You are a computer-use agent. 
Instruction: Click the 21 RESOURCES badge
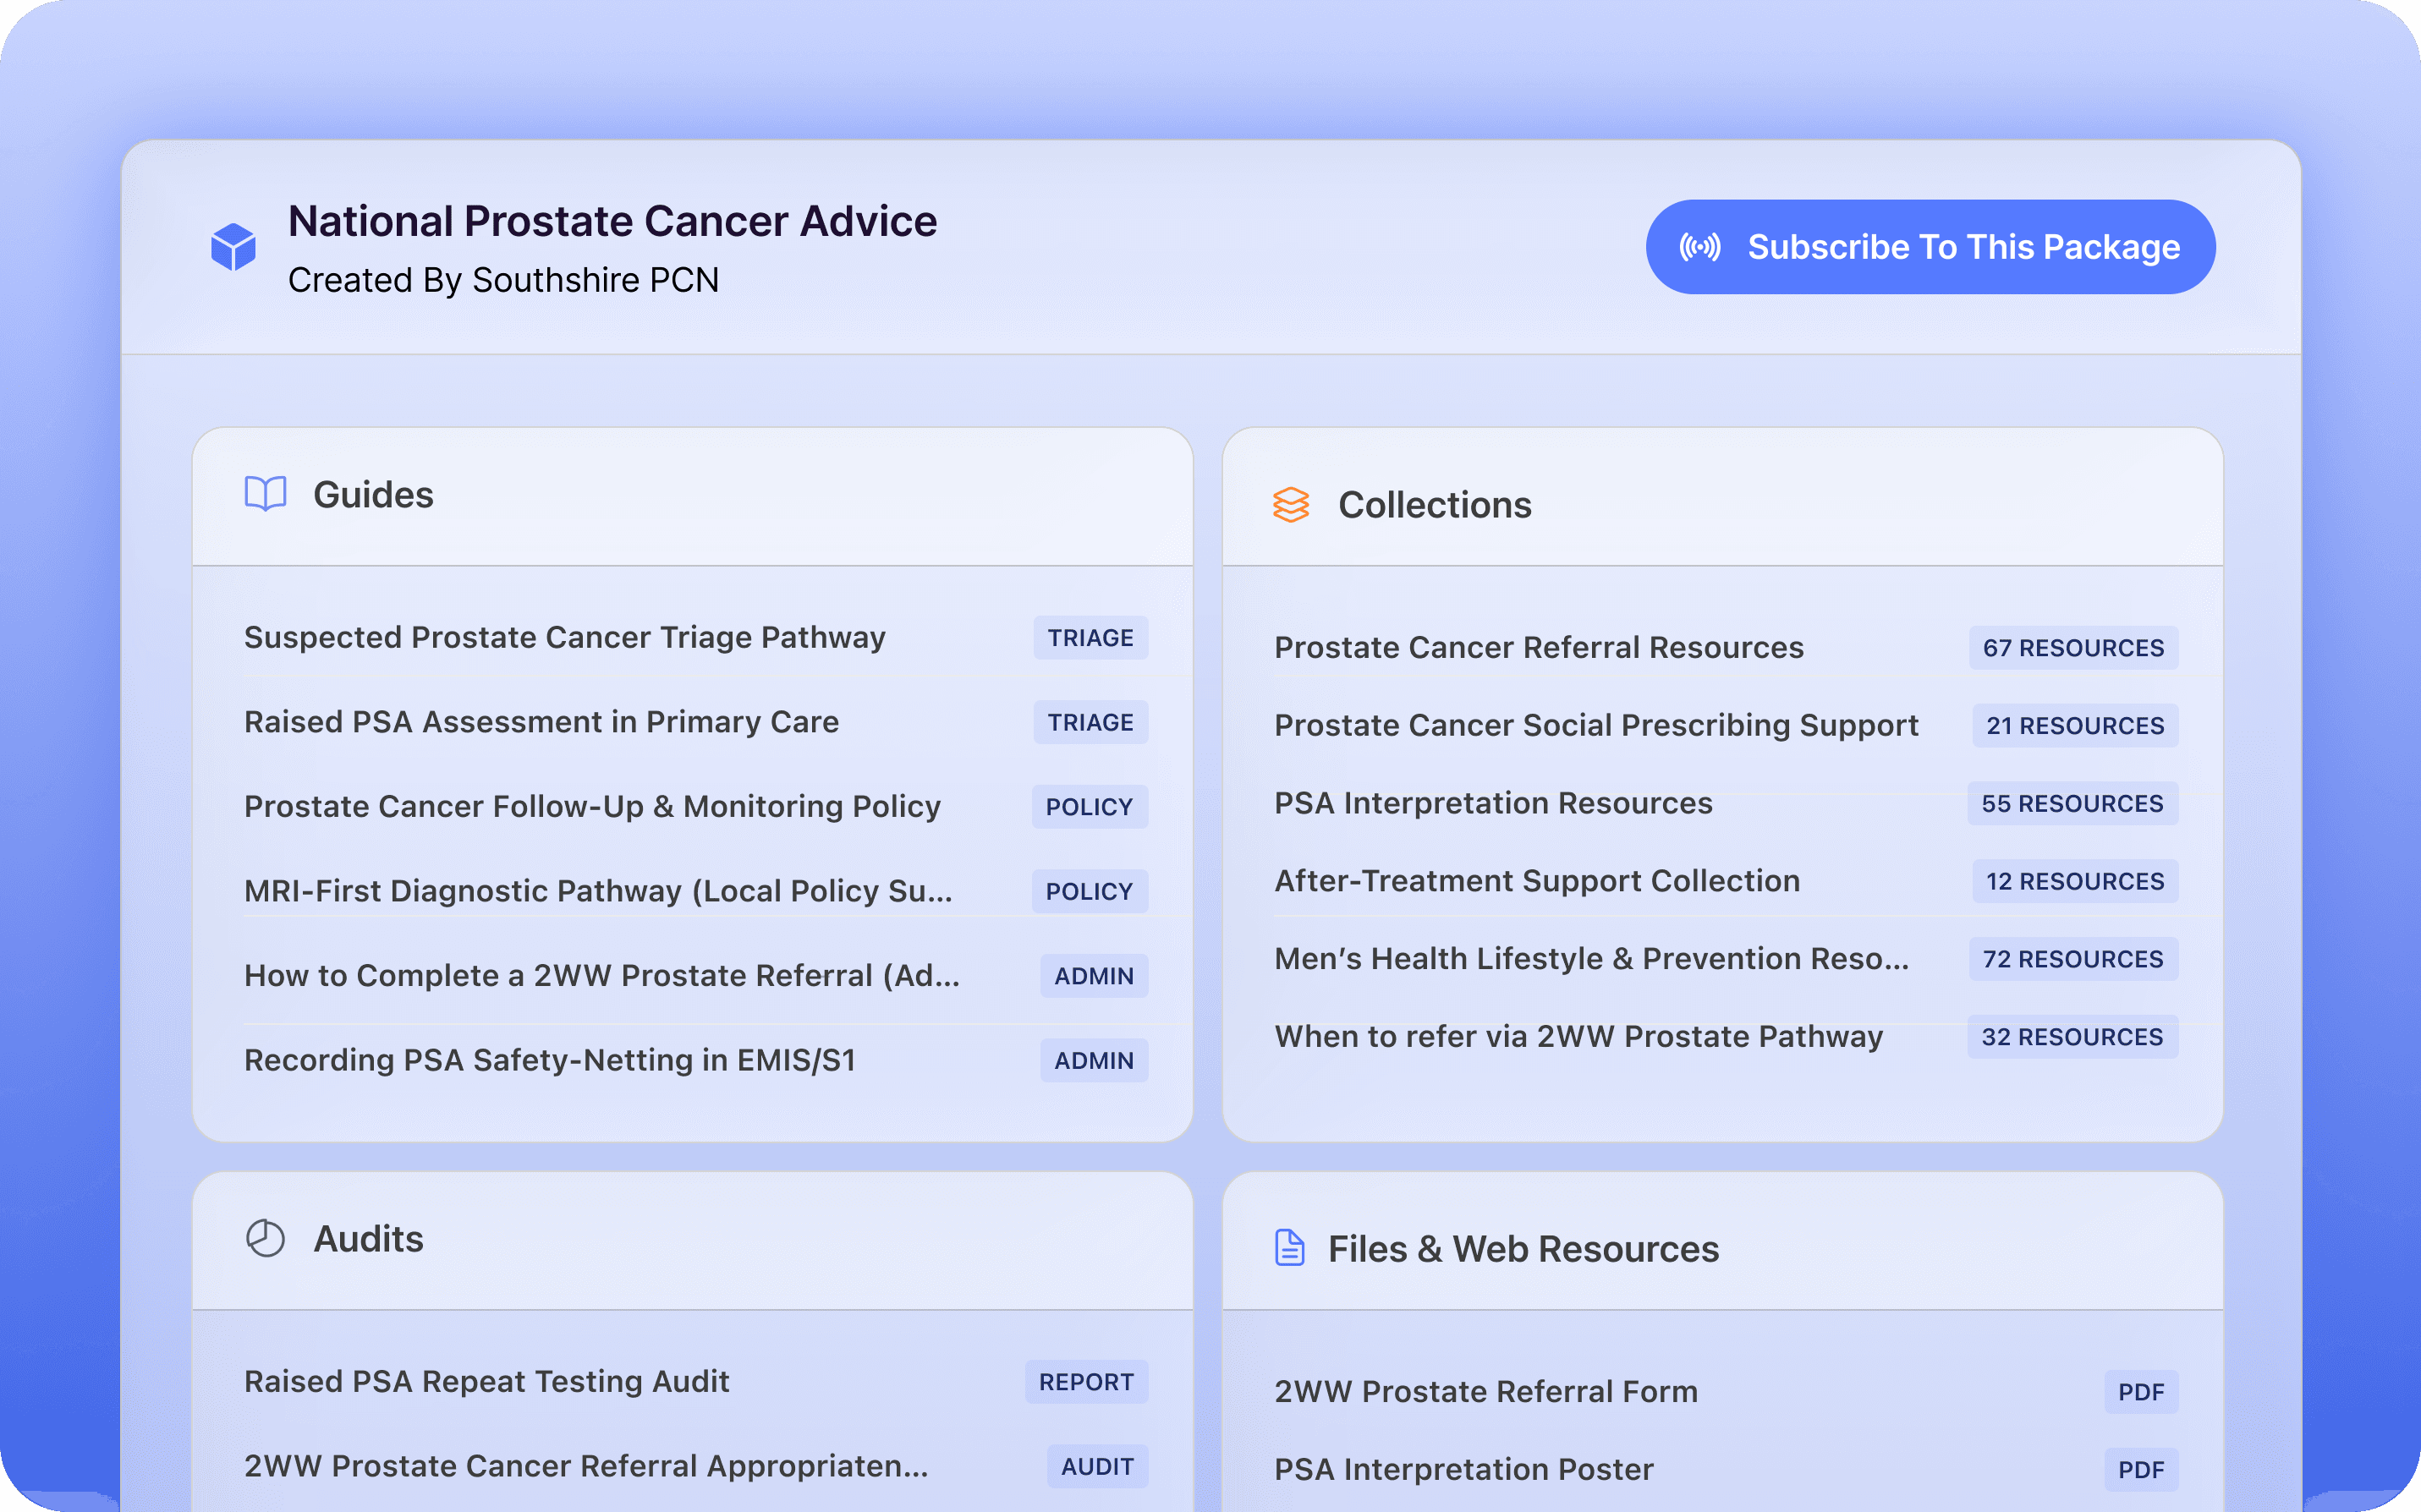pos(2074,726)
